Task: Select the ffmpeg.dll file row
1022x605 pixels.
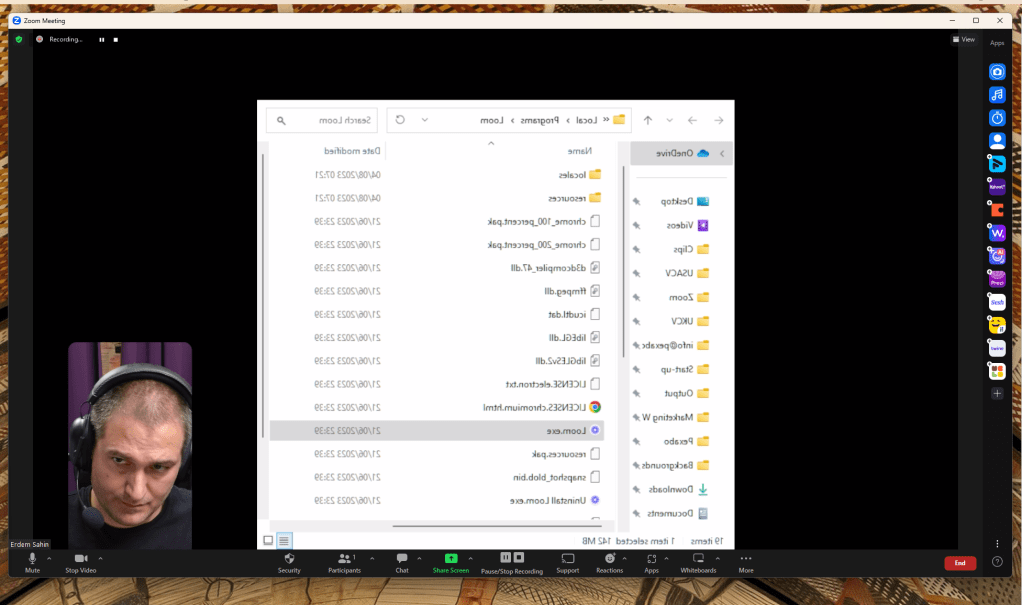Action: tap(437, 291)
